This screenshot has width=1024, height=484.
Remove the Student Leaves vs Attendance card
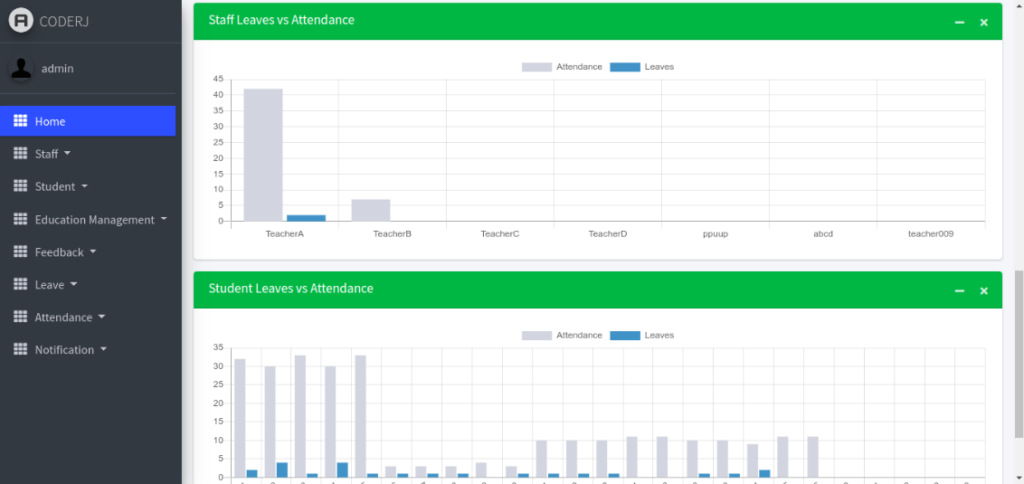click(984, 291)
